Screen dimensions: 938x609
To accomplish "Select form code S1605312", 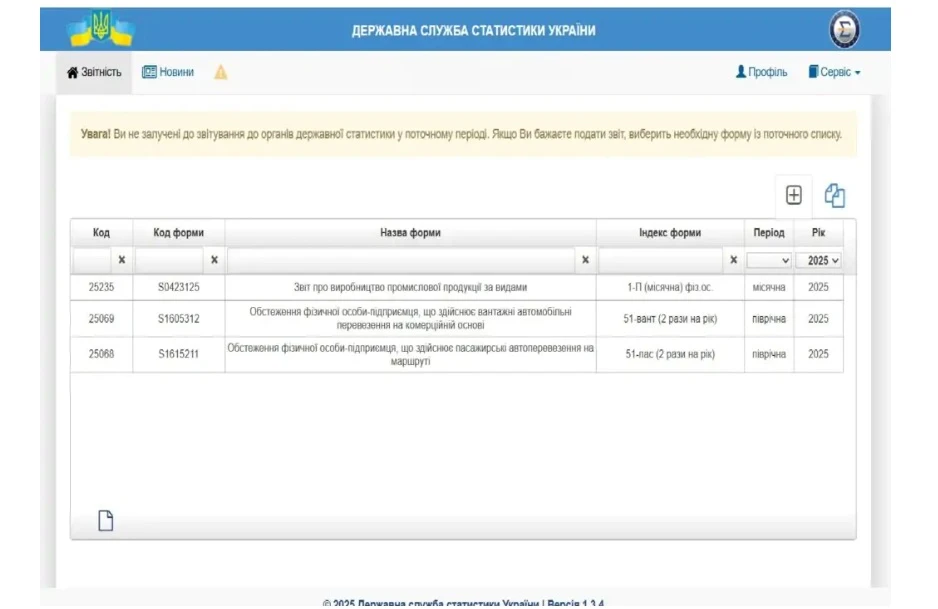I will (178, 319).
